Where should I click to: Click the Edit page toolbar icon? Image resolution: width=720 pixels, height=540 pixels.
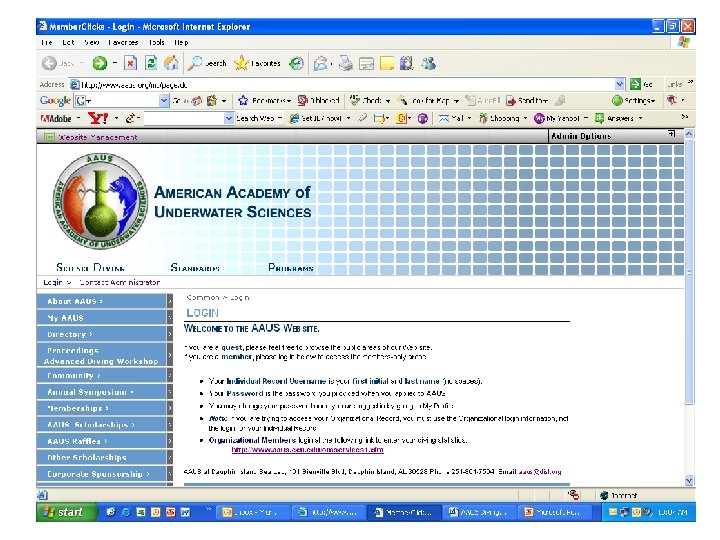pyautogui.click(x=366, y=63)
